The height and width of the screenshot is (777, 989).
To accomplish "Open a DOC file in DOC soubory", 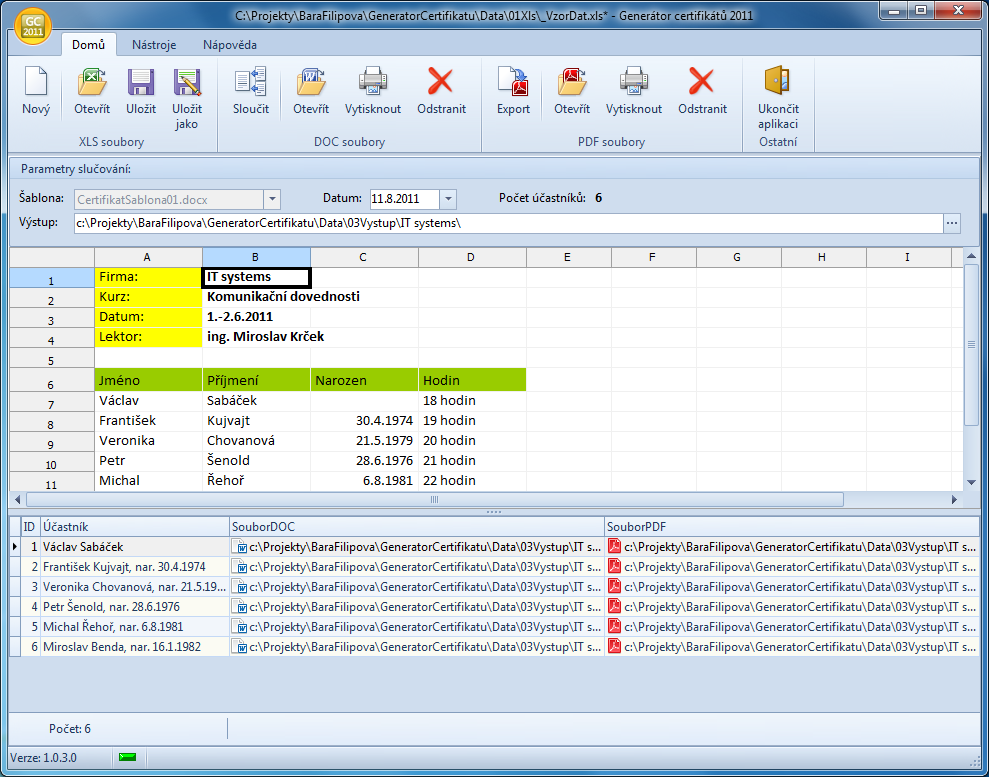I will 310,91.
